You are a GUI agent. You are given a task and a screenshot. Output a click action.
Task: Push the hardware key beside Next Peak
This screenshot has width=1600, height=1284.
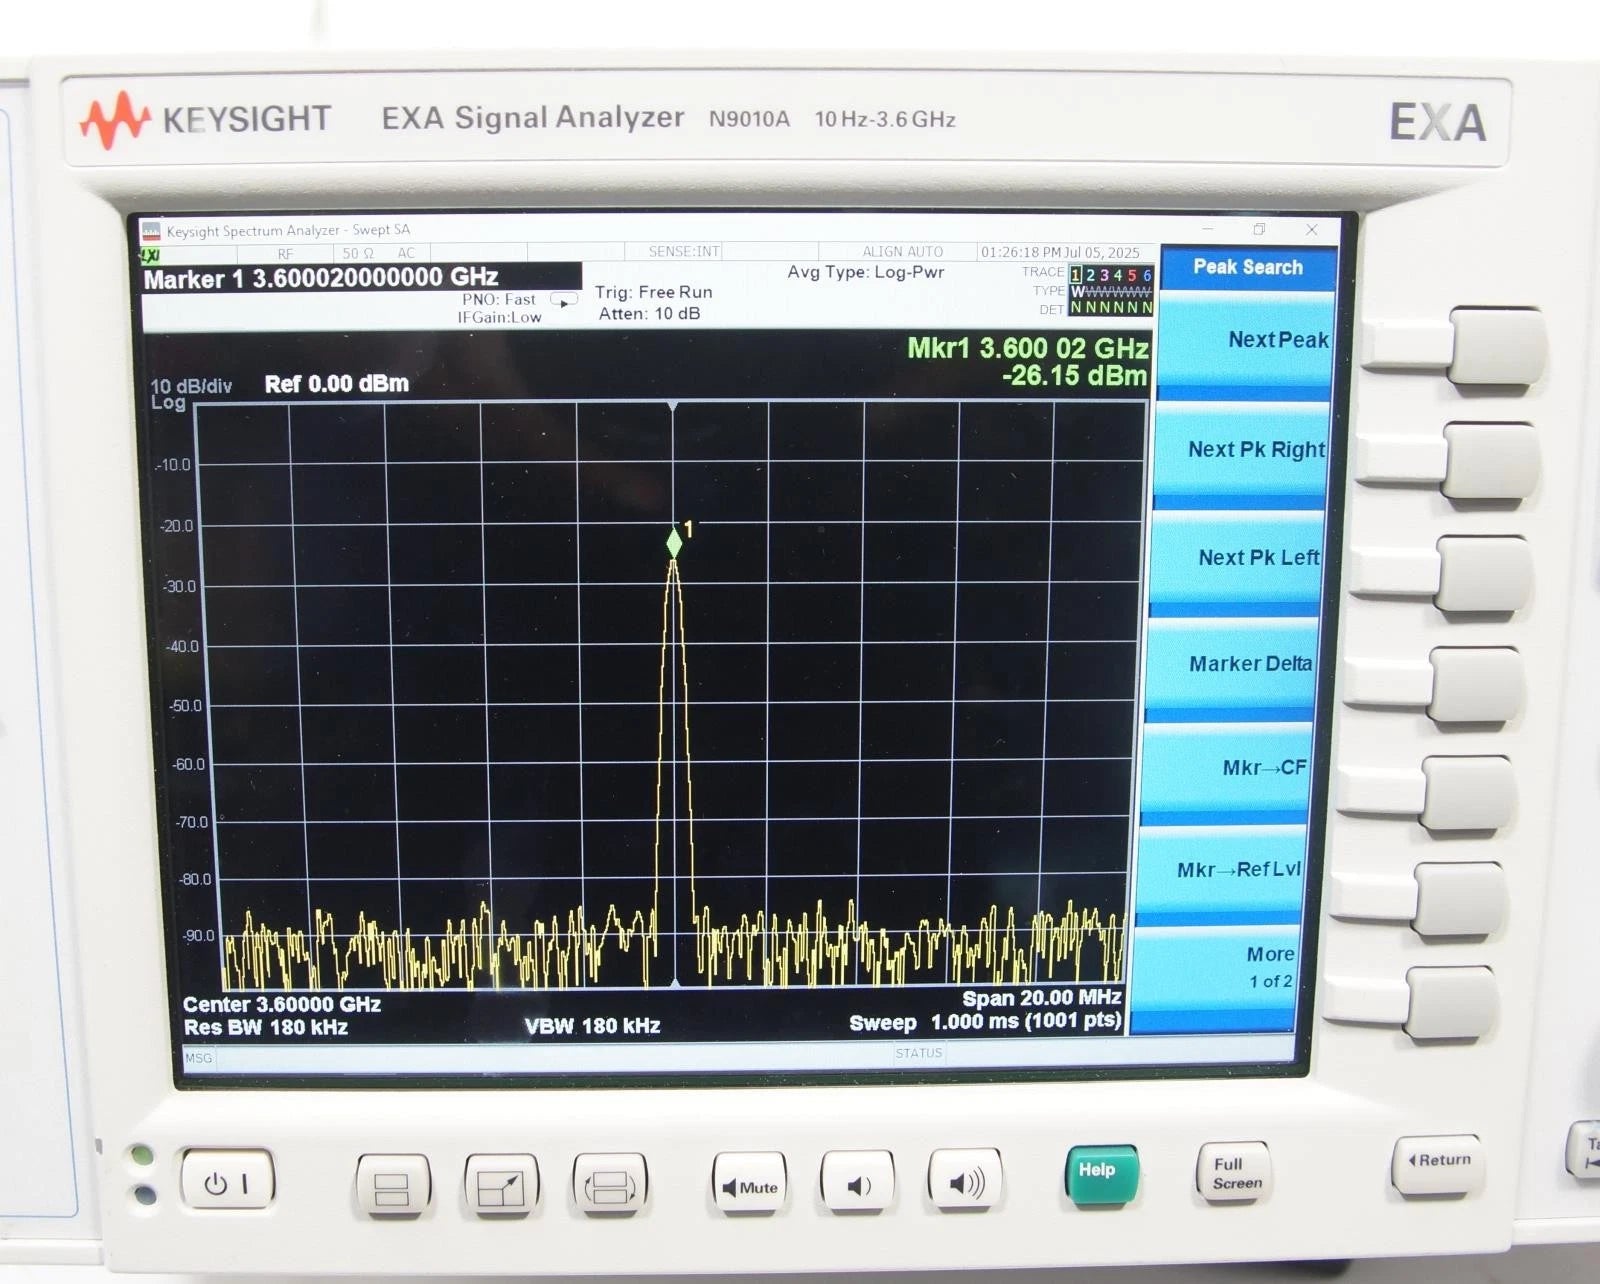tap(1496, 346)
